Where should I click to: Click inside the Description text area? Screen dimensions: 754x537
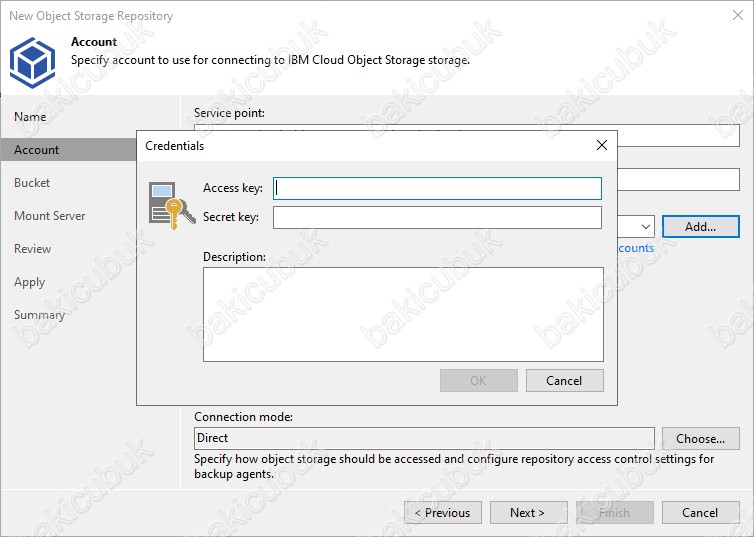coord(403,314)
